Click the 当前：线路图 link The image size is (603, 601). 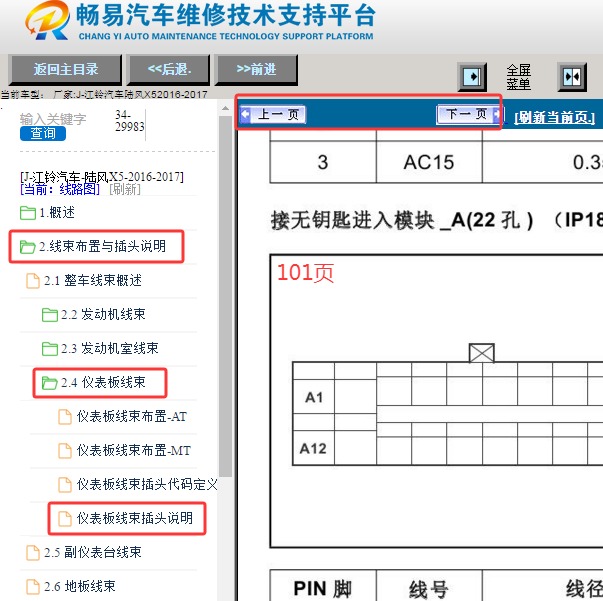click(x=60, y=189)
